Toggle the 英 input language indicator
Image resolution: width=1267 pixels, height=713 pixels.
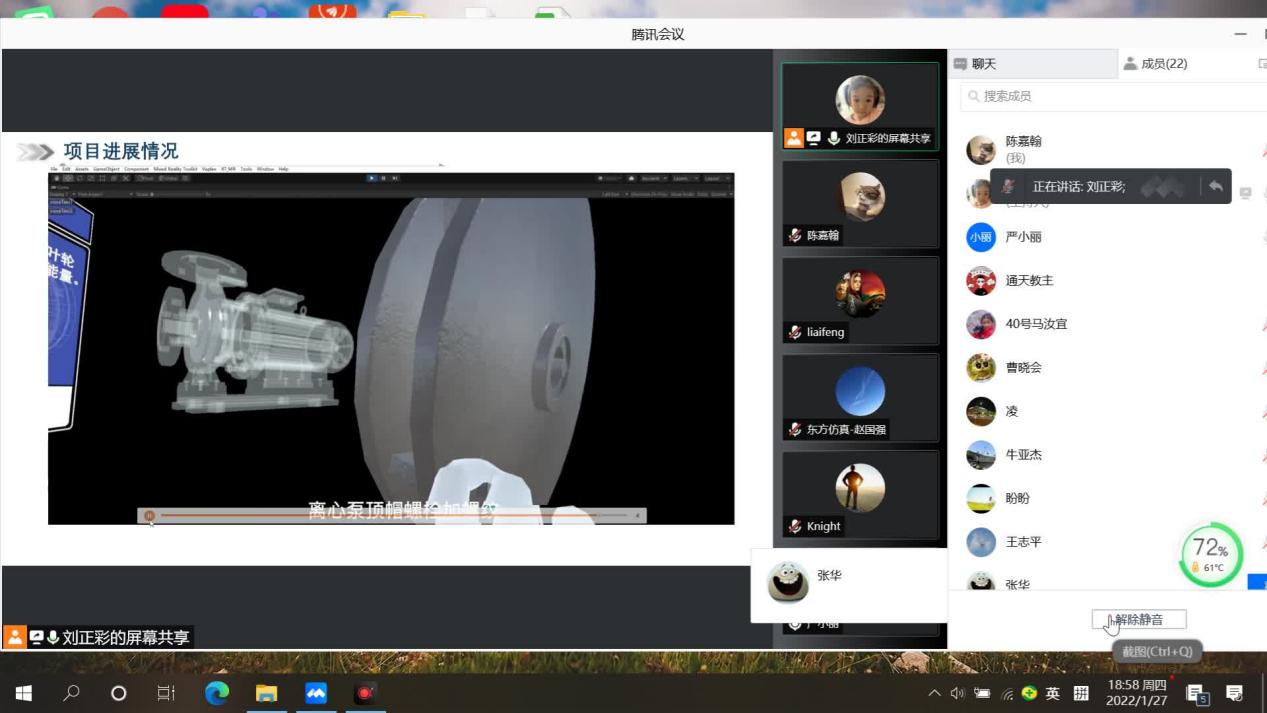[1053, 694]
